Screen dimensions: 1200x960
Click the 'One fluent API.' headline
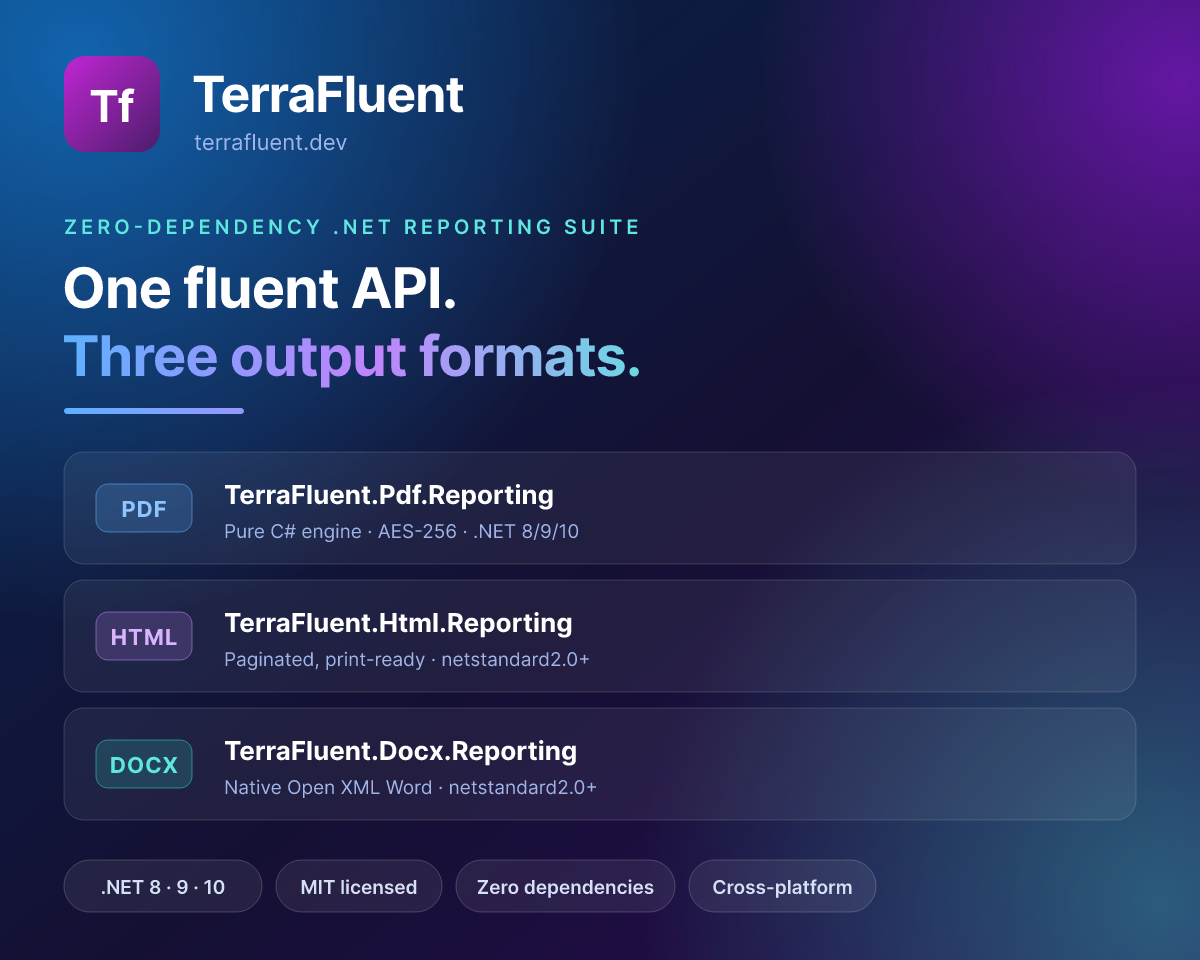[x=260, y=289]
